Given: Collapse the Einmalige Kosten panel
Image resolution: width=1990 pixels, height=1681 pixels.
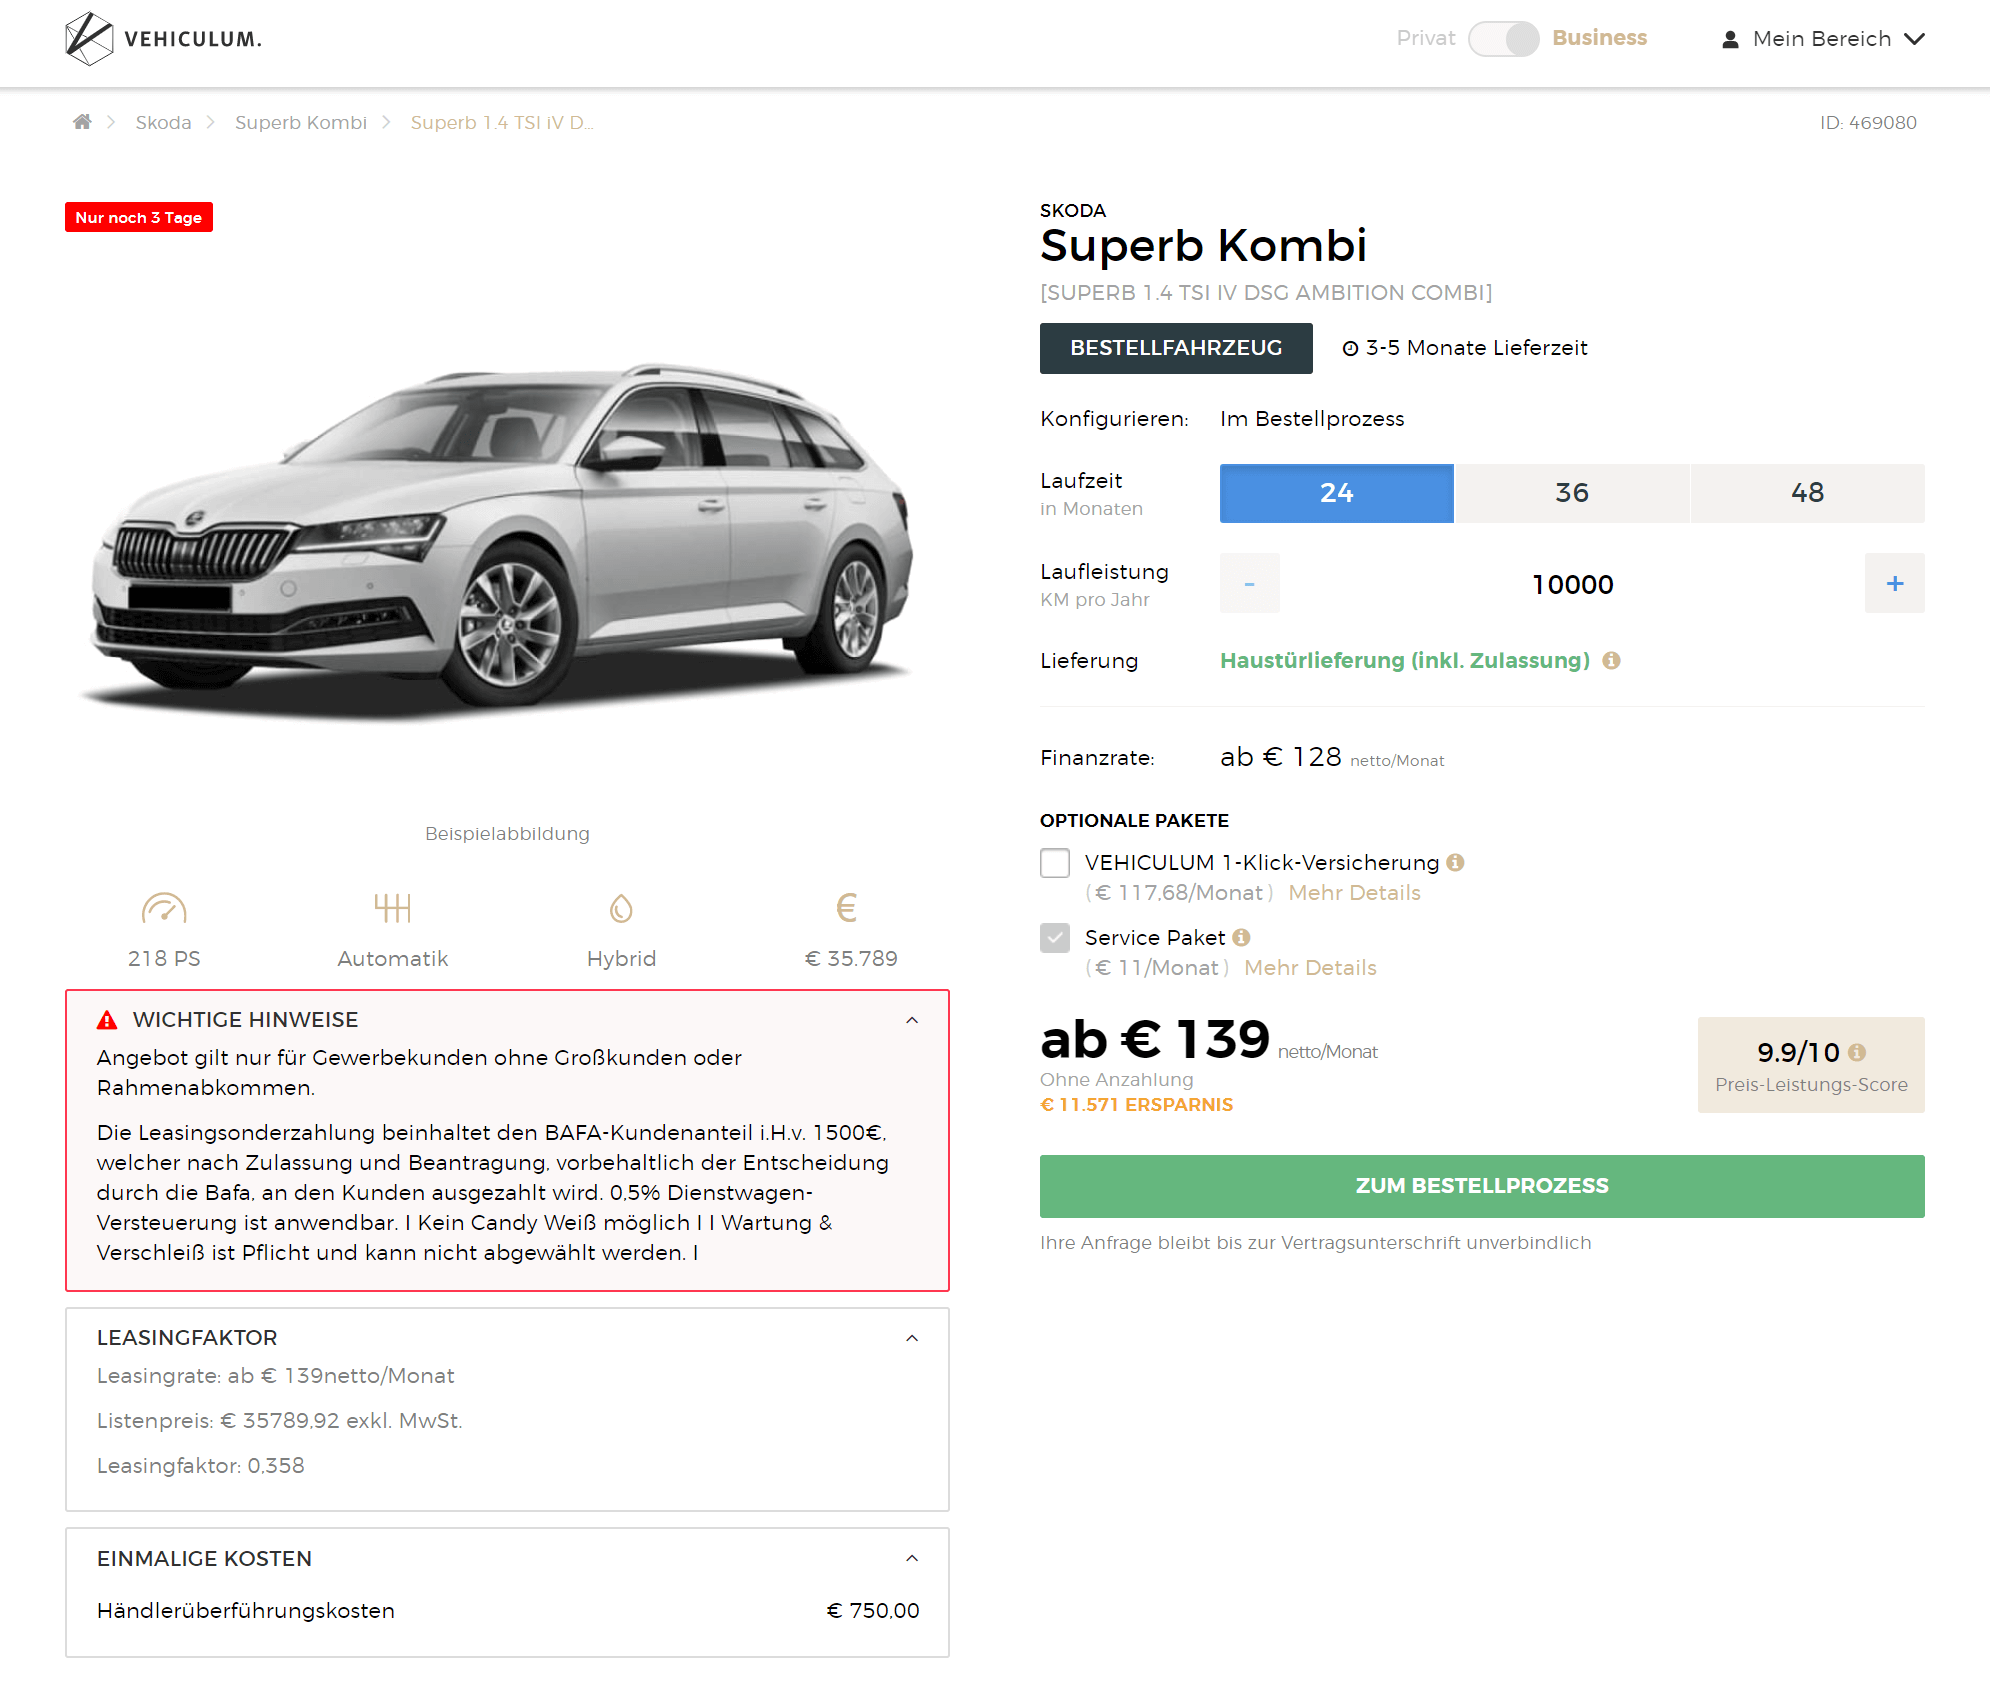Looking at the screenshot, I should click(x=912, y=1558).
